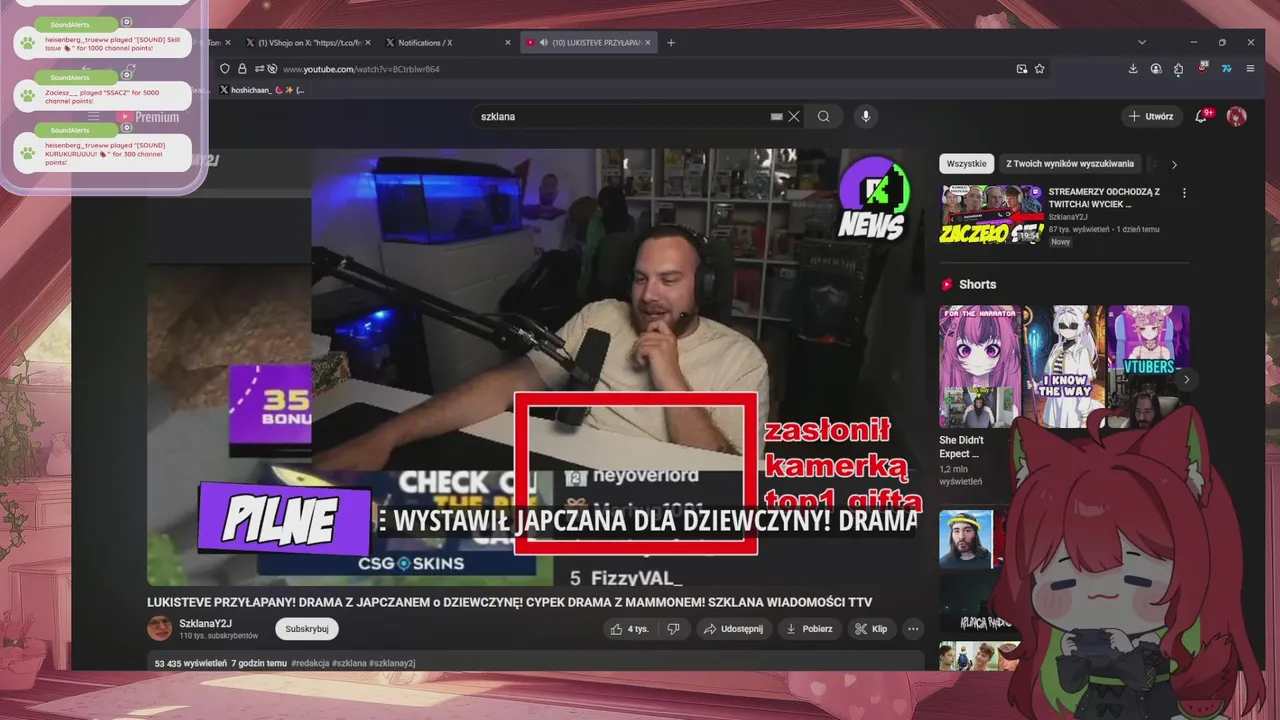The height and width of the screenshot is (720, 1280).
Task: Start voice search with the microphone icon
Action: [x=866, y=116]
